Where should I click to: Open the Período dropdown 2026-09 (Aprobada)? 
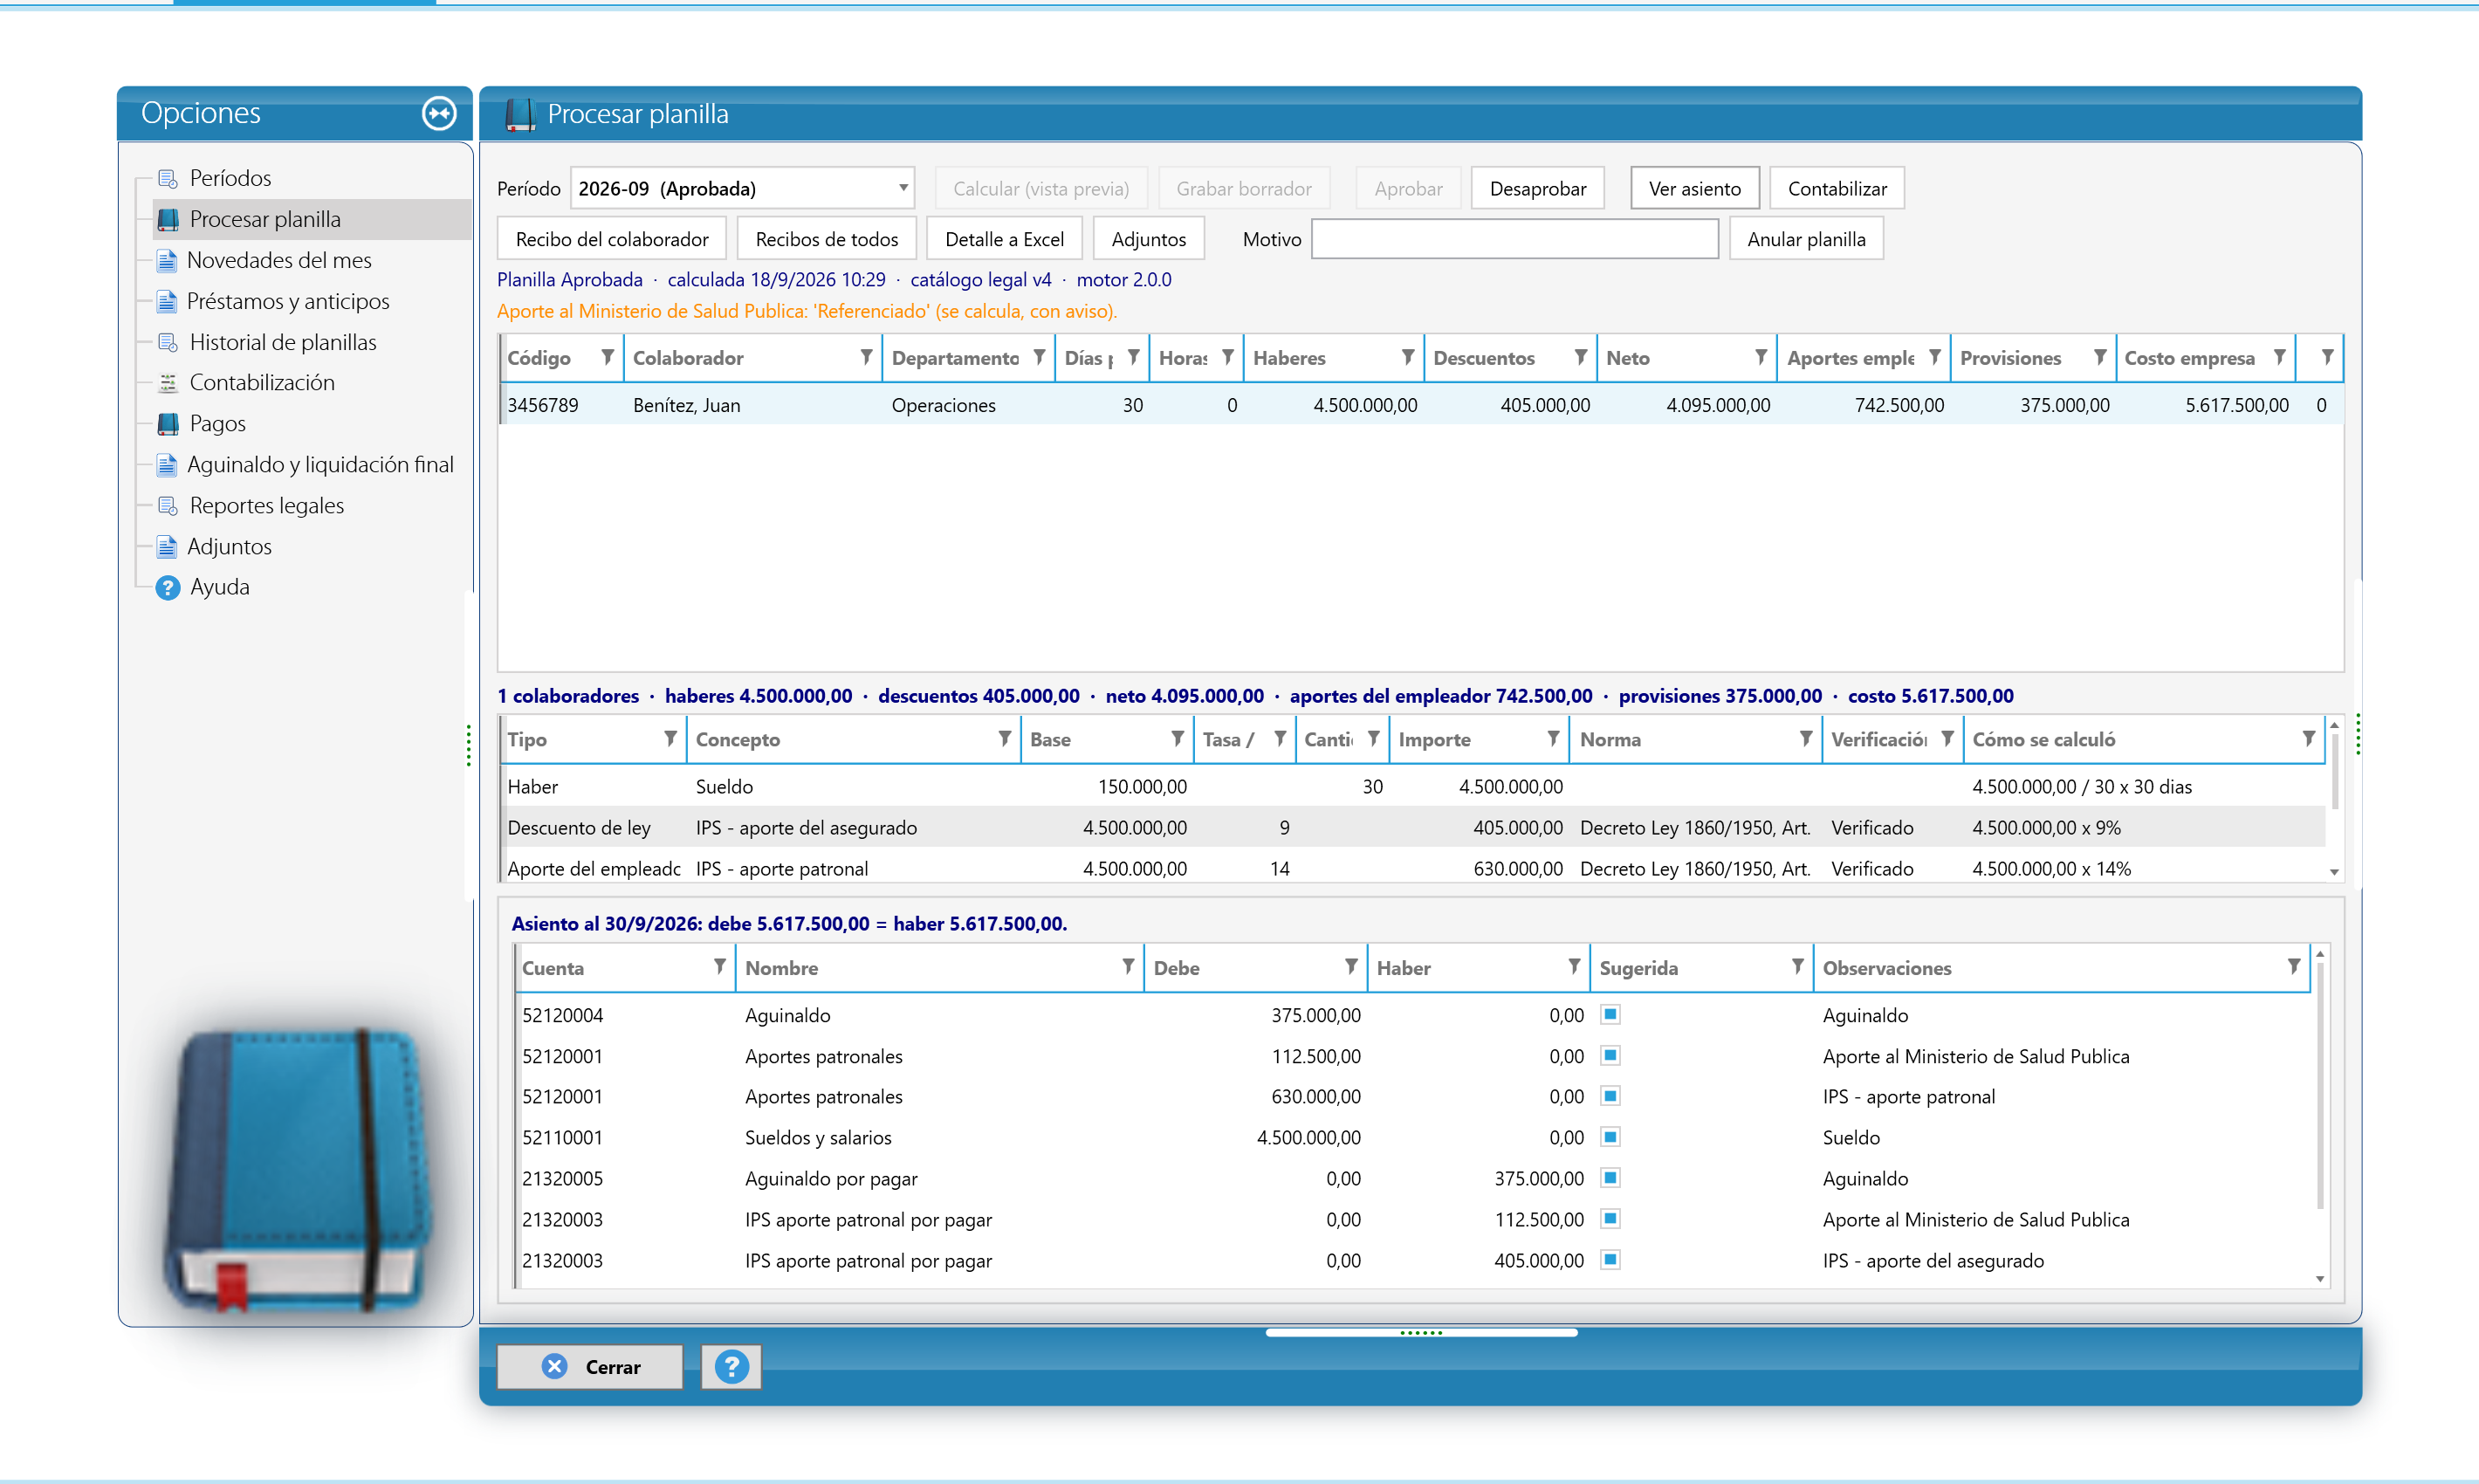(743, 188)
